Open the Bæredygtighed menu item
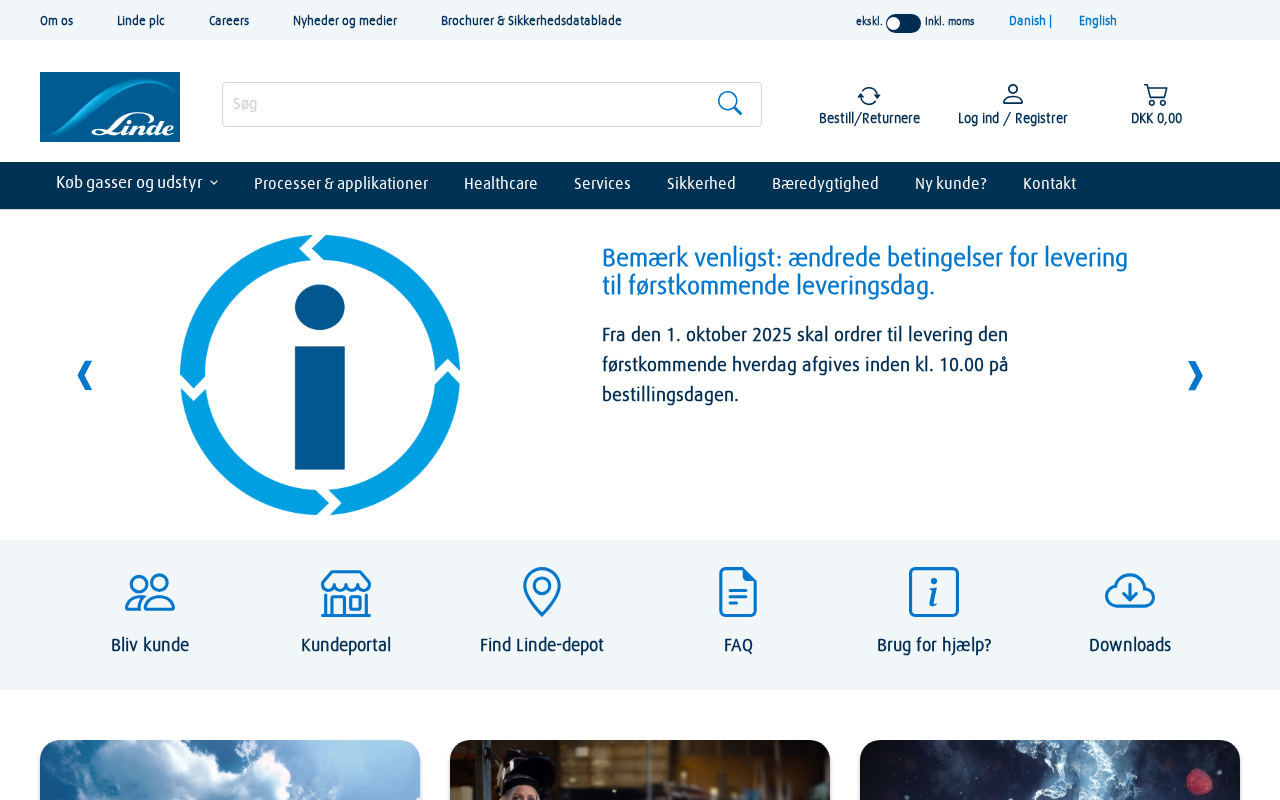This screenshot has height=800, width=1280. 825,184
